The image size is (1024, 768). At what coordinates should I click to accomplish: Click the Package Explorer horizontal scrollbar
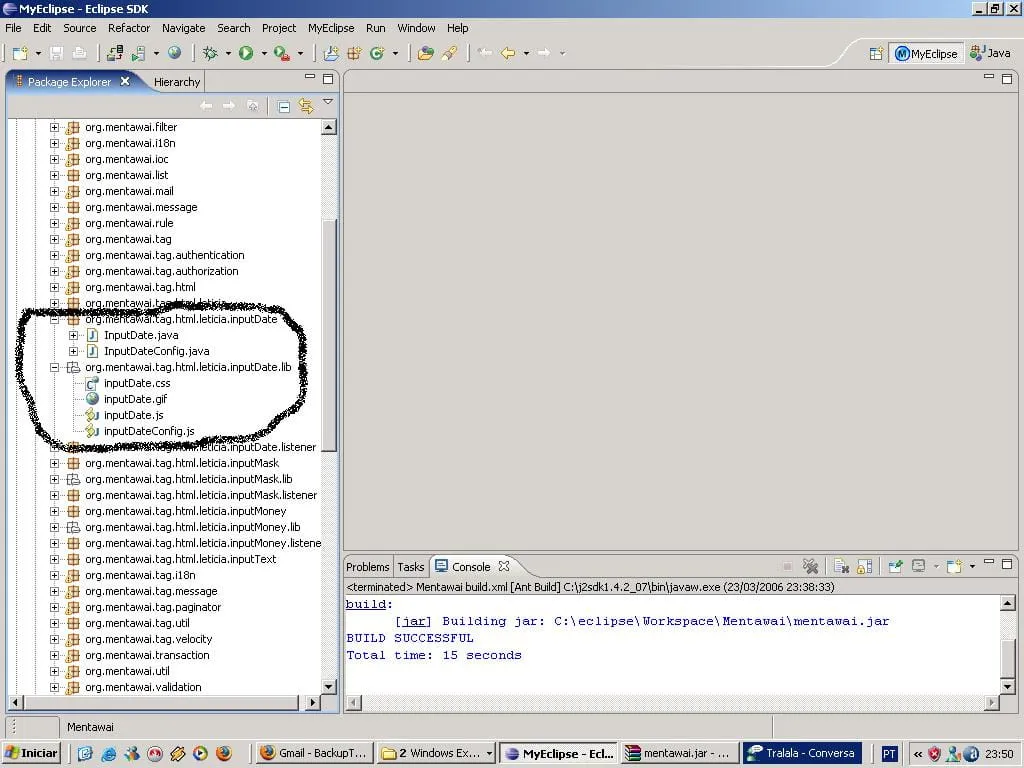[165, 703]
